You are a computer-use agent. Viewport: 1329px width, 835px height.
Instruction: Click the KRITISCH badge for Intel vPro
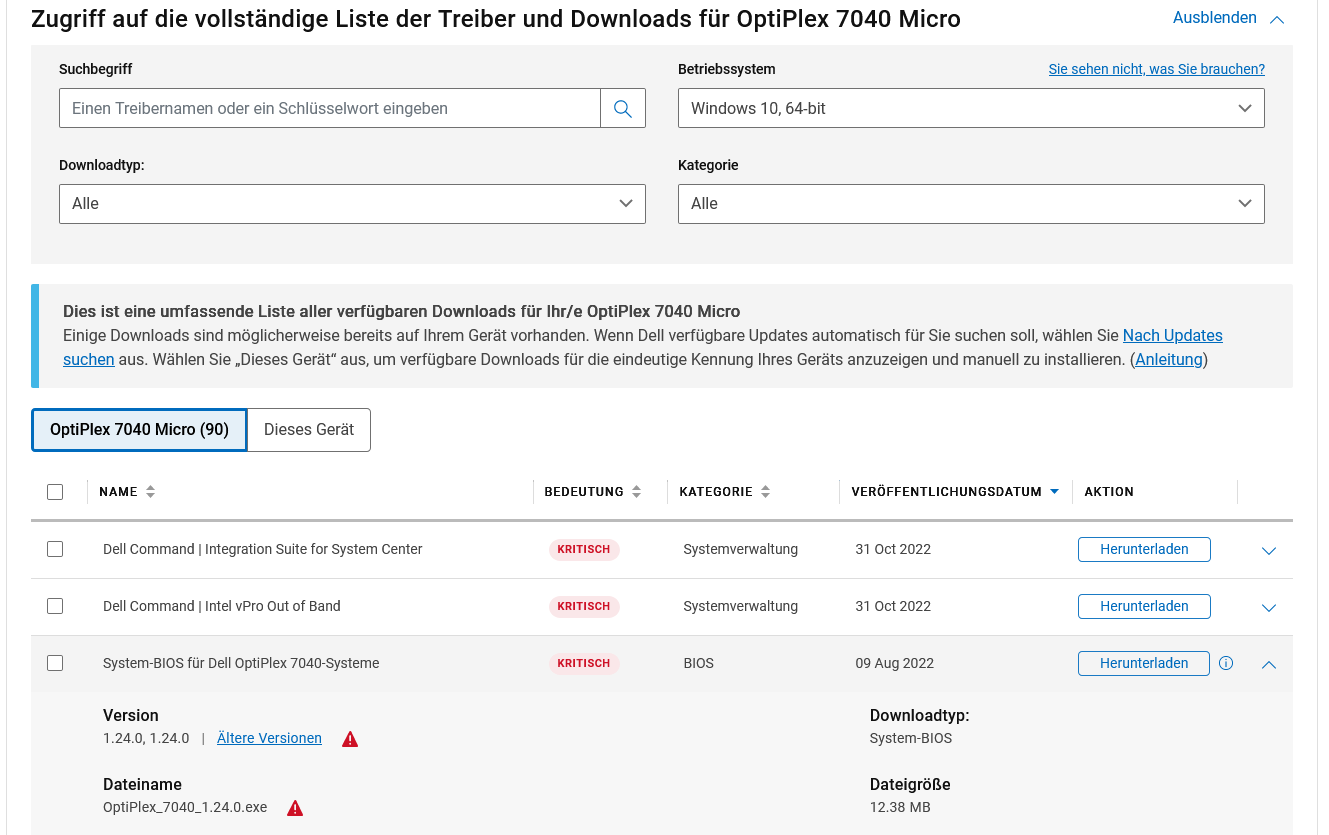coord(584,606)
